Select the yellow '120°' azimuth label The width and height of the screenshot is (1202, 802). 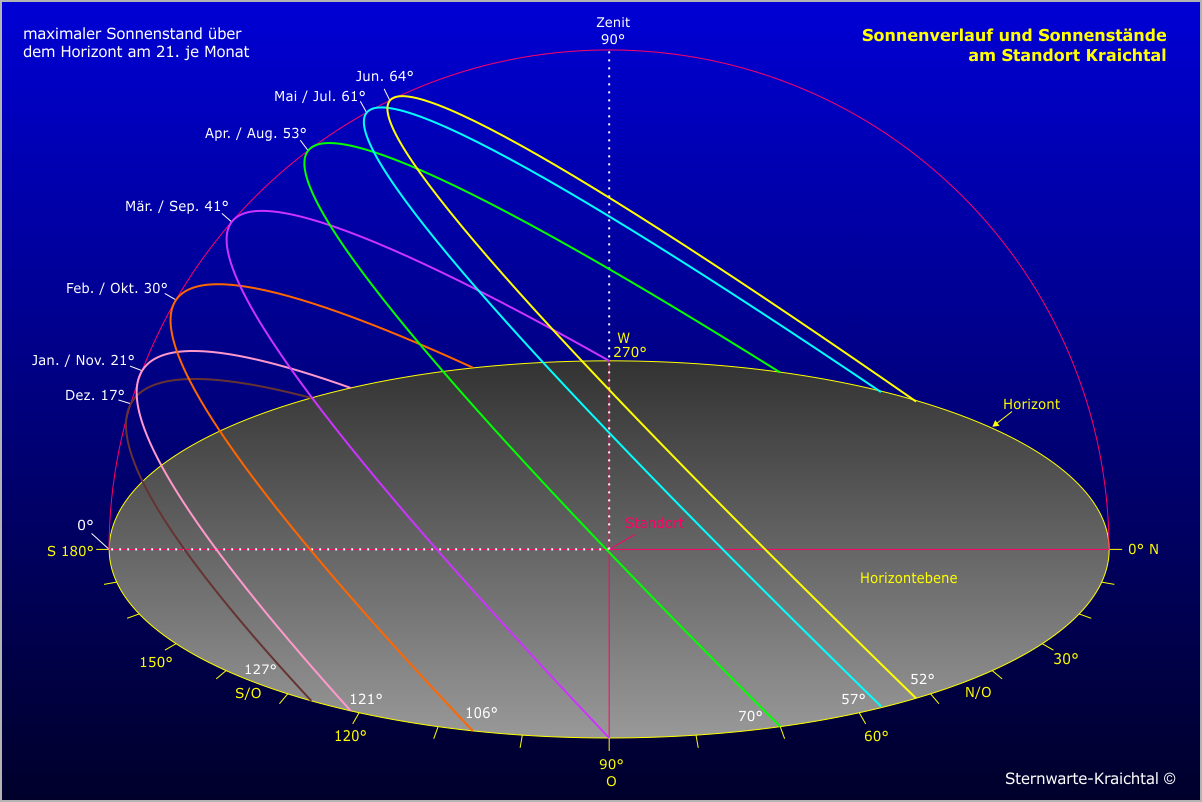(x=350, y=735)
